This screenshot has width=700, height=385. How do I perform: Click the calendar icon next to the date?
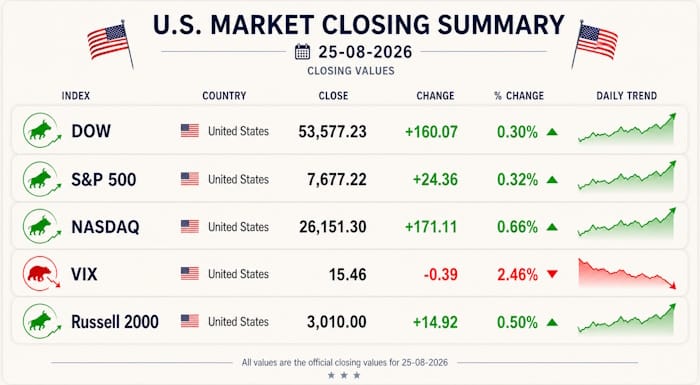coord(302,52)
